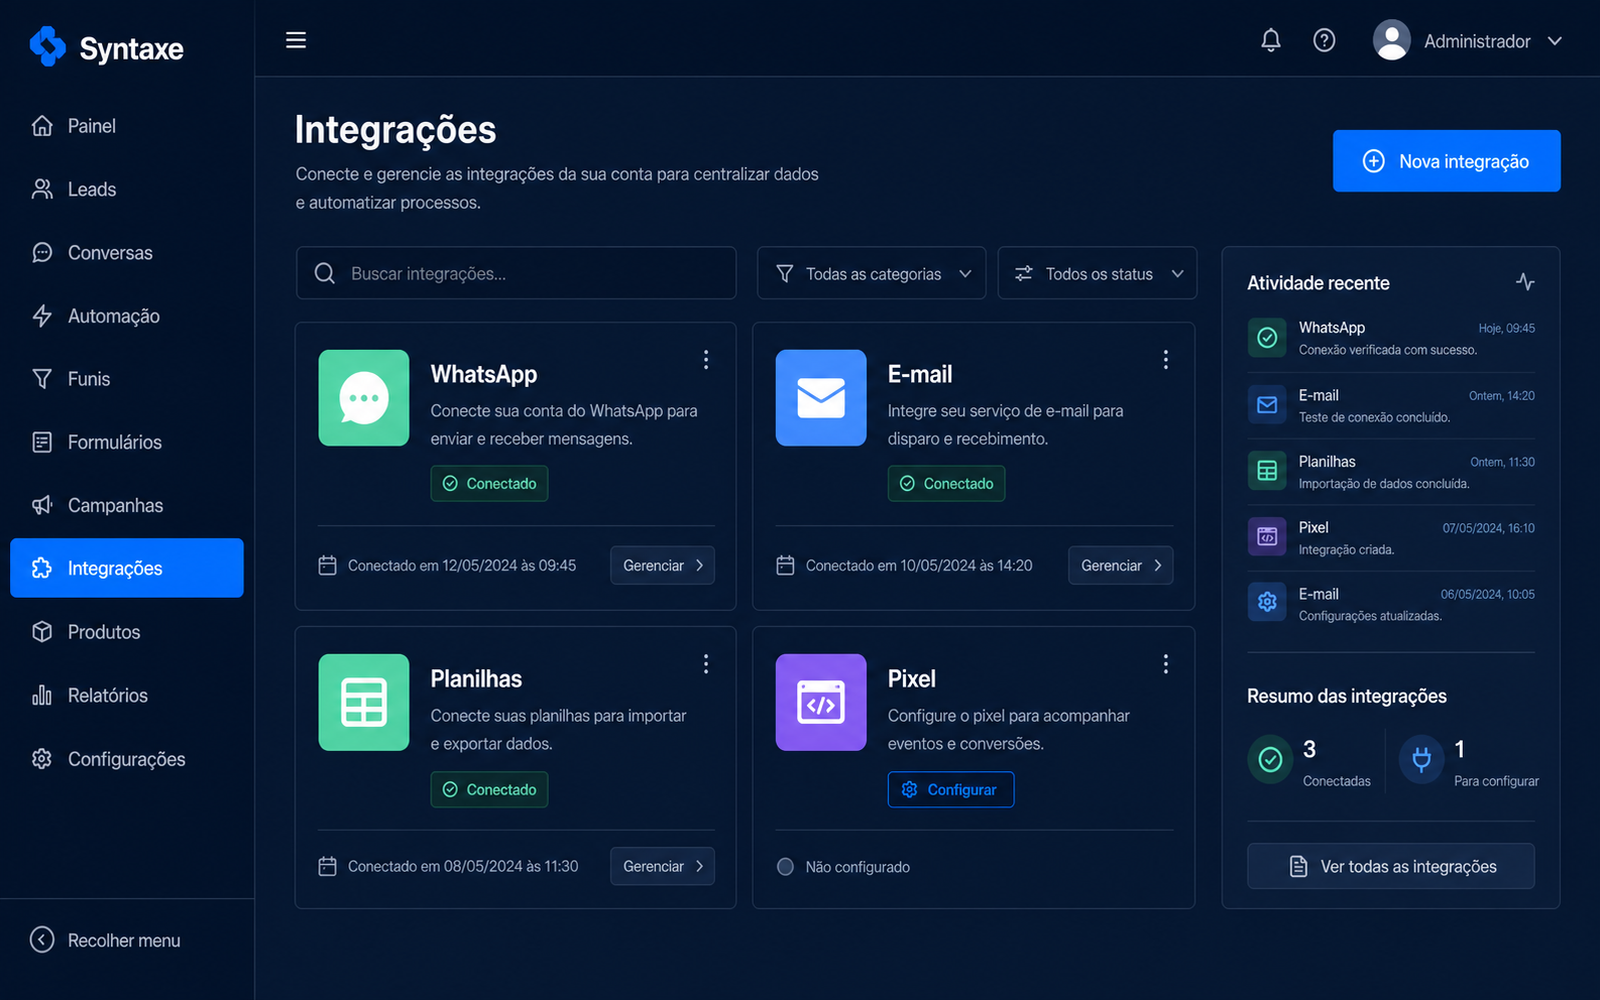Image resolution: width=1600 pixels, height=1000 pixels.
Task: Click Gerenciar on WhatsApp card
Action: pyautogui.click(x=662, y=565)
